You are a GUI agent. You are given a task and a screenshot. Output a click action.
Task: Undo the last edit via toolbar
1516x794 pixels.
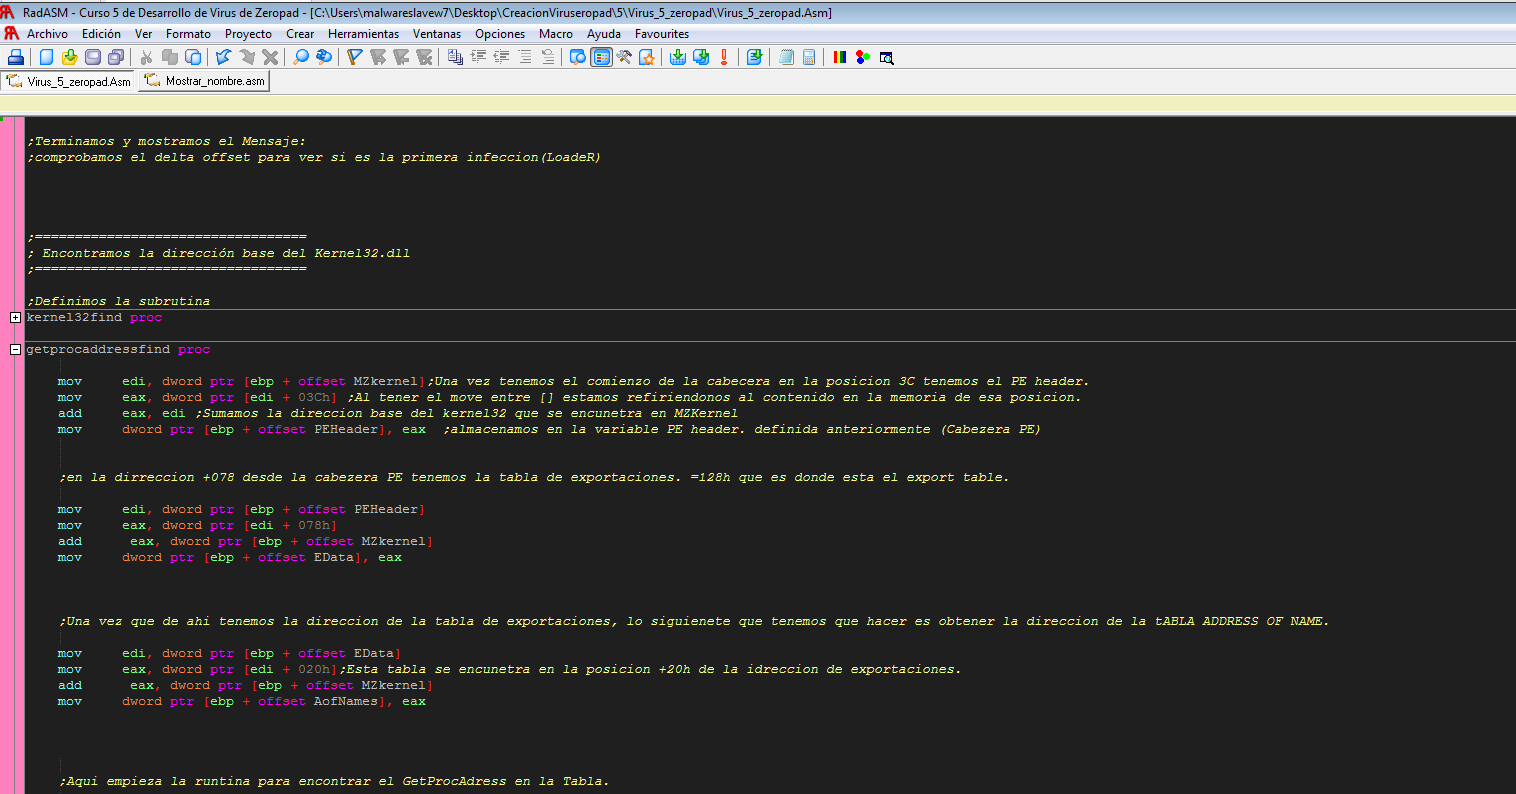(223, 57)
